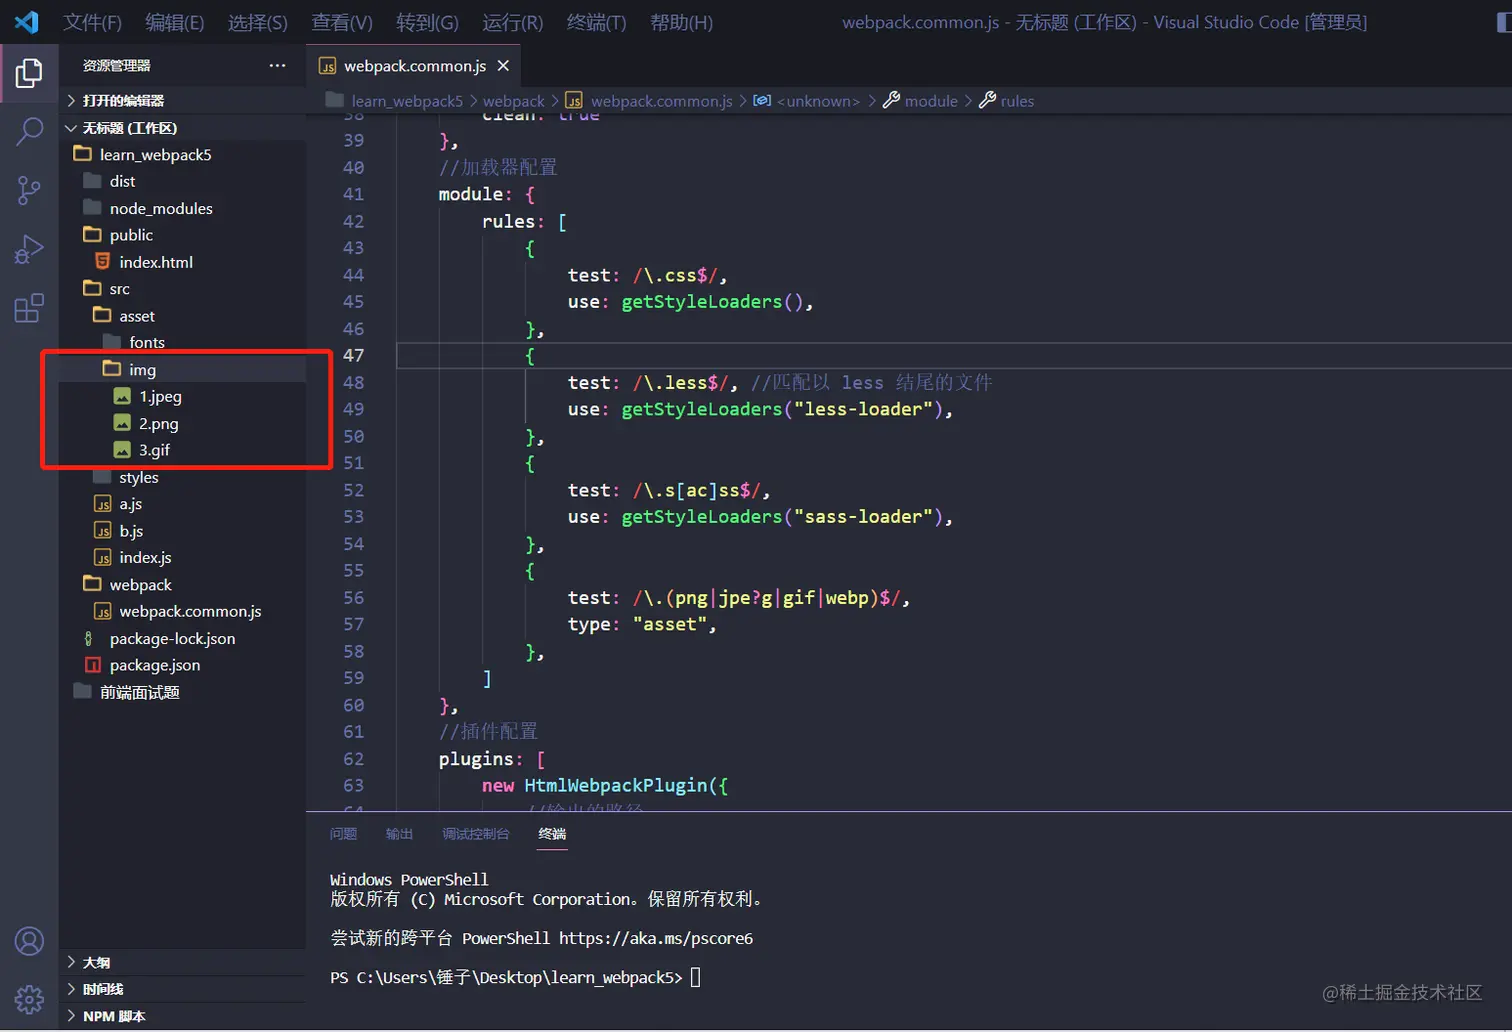Open the Run and Debug view
This screenshot has width=1512, height=1032.
tap(29, 249)
